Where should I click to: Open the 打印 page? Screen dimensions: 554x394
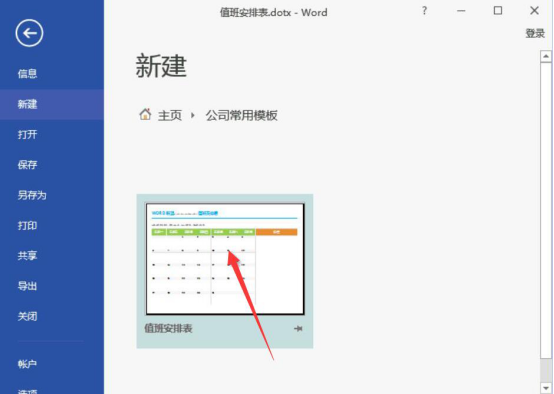pyautogui.click(x=28, y=225)
